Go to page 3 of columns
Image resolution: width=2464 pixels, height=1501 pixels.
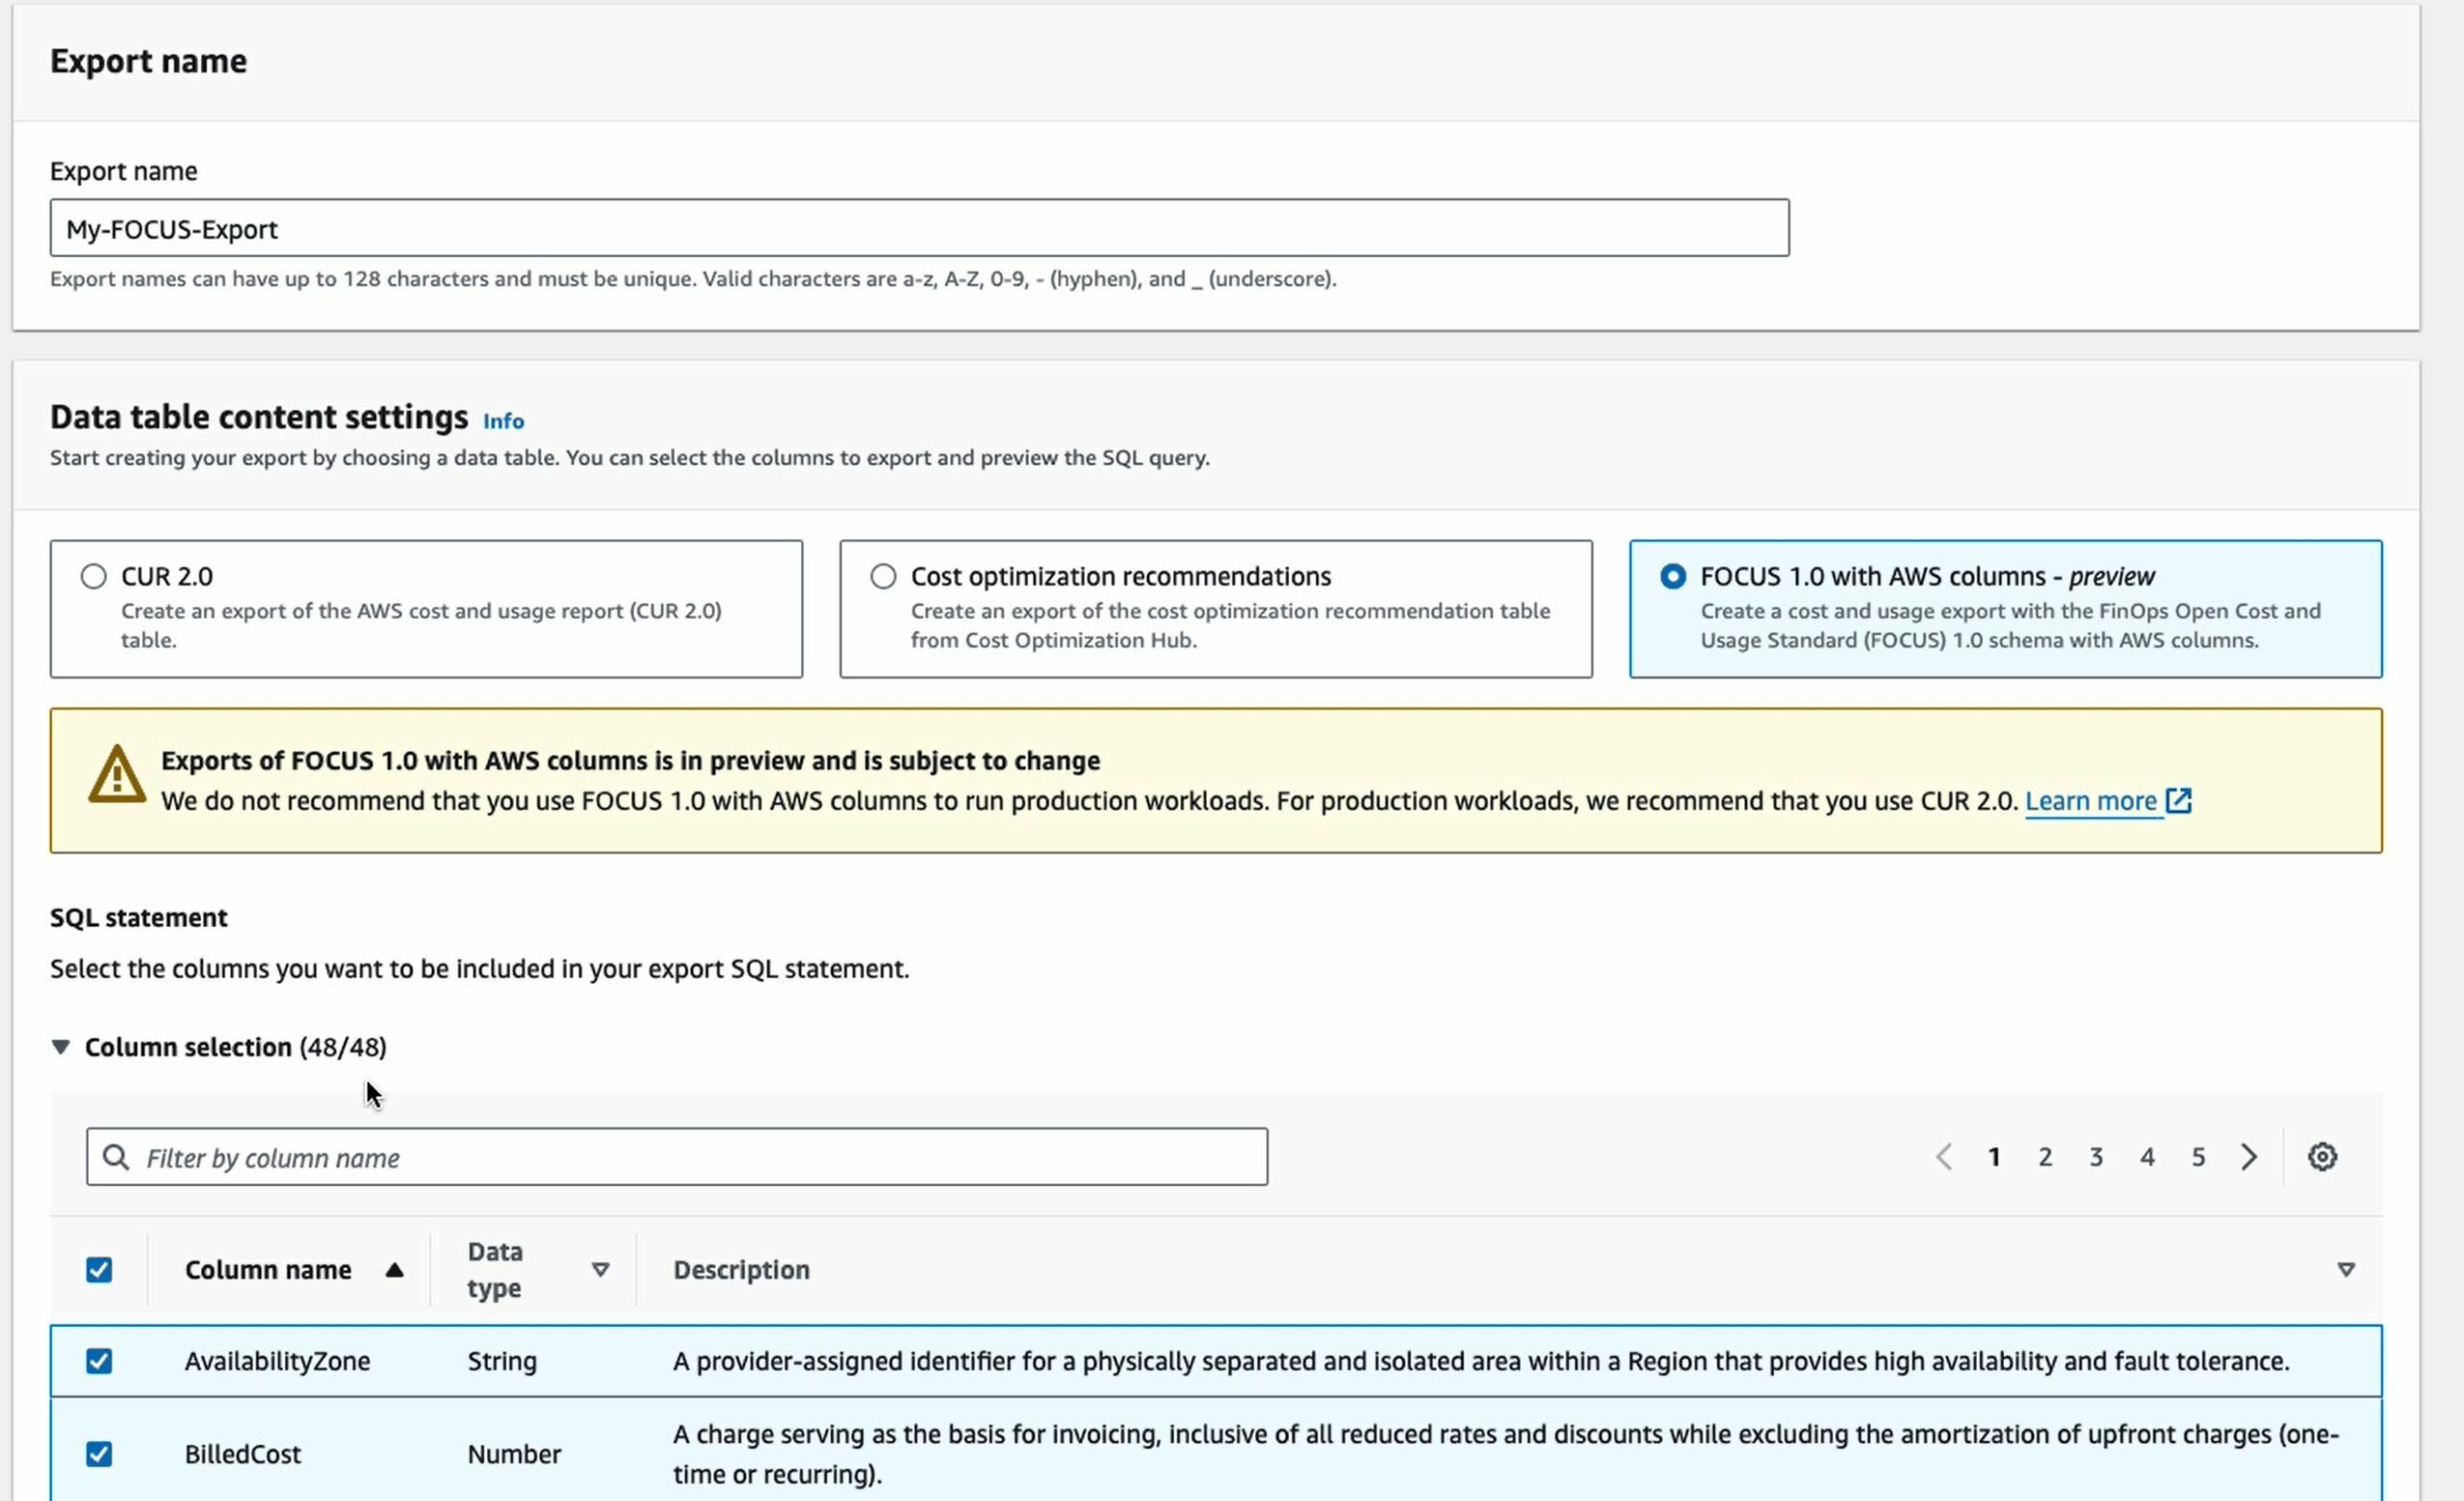click(x=2096, y=1157)
